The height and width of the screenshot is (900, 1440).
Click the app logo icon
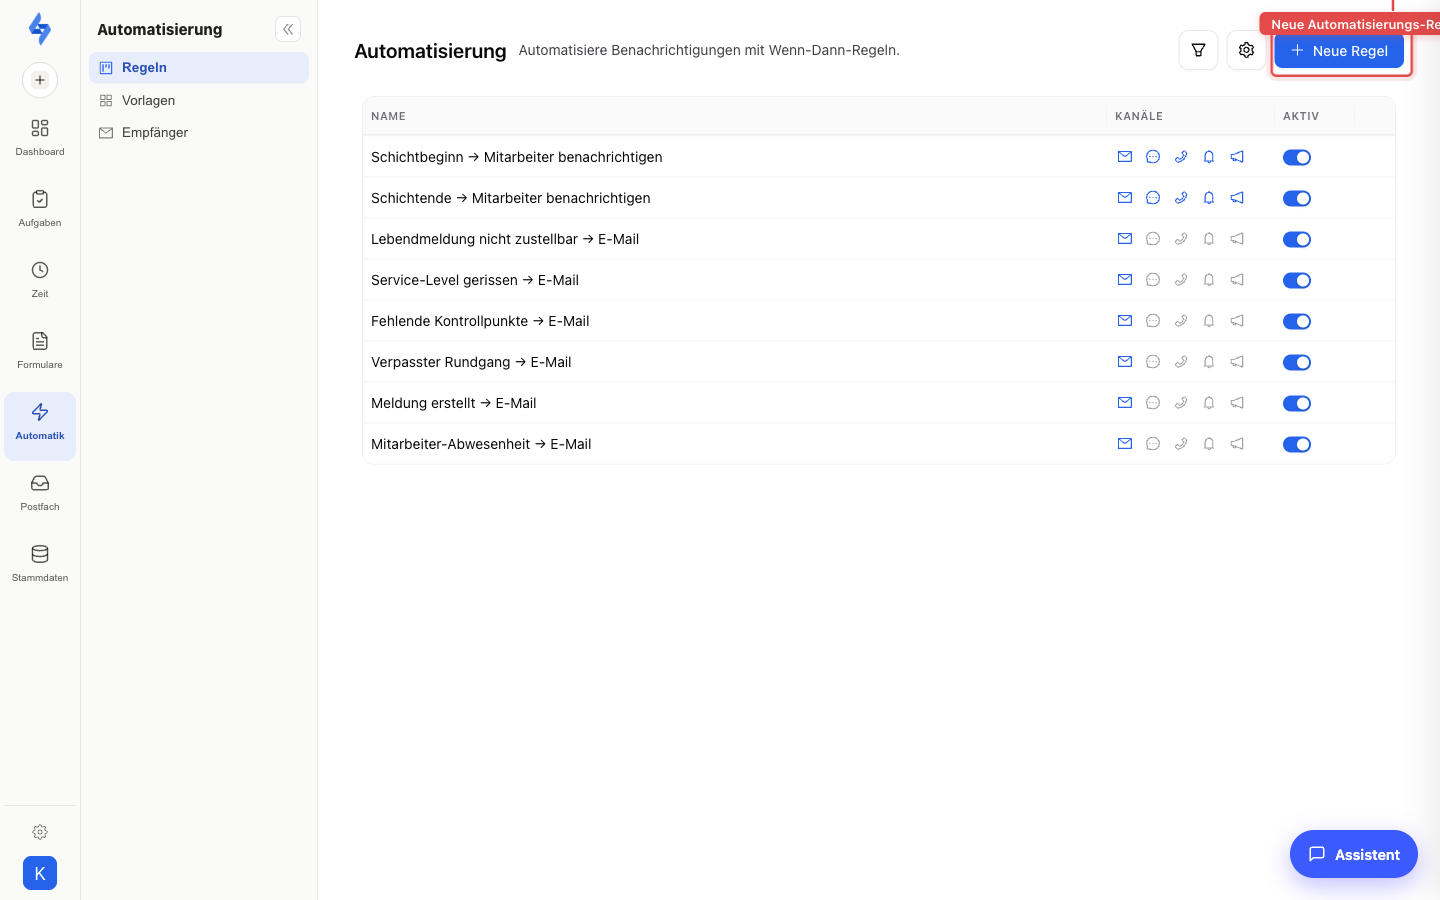coord(40,29)
